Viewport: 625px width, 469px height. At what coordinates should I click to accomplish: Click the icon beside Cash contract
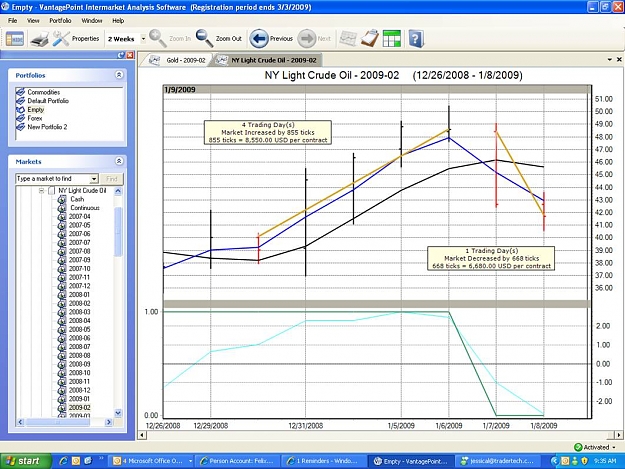click(62, 199)
